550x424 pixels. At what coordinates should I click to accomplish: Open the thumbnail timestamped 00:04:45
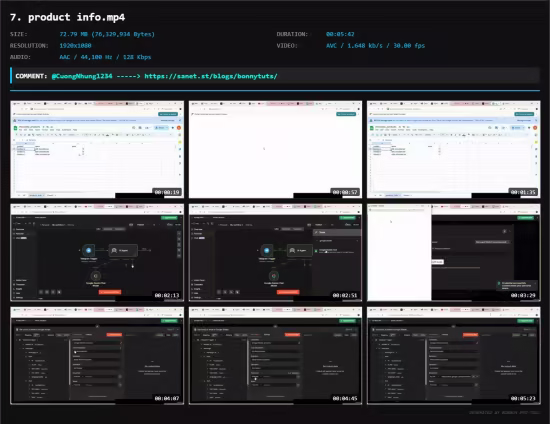[x=275, y=356]
